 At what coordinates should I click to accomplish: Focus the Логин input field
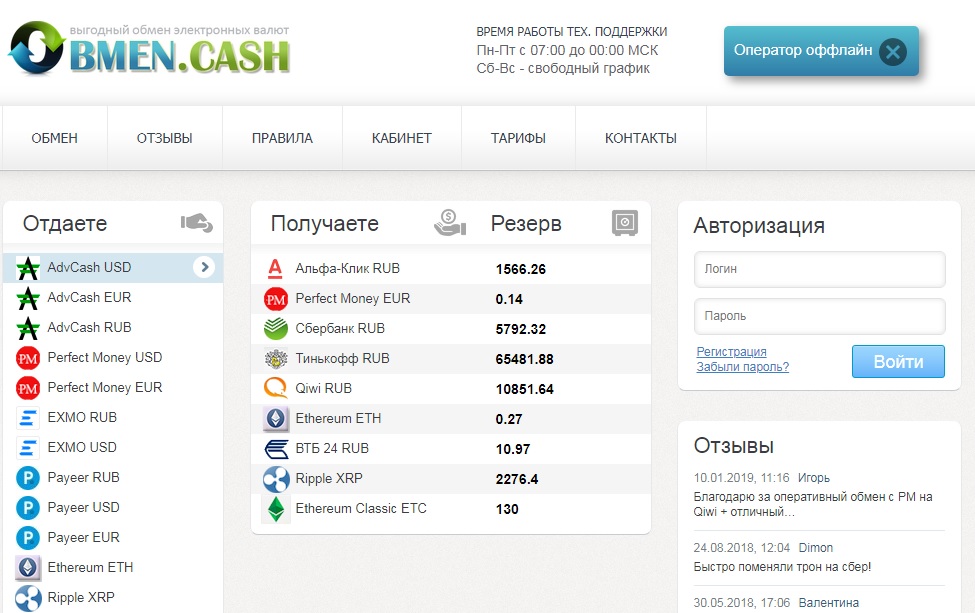pos(820,269)
